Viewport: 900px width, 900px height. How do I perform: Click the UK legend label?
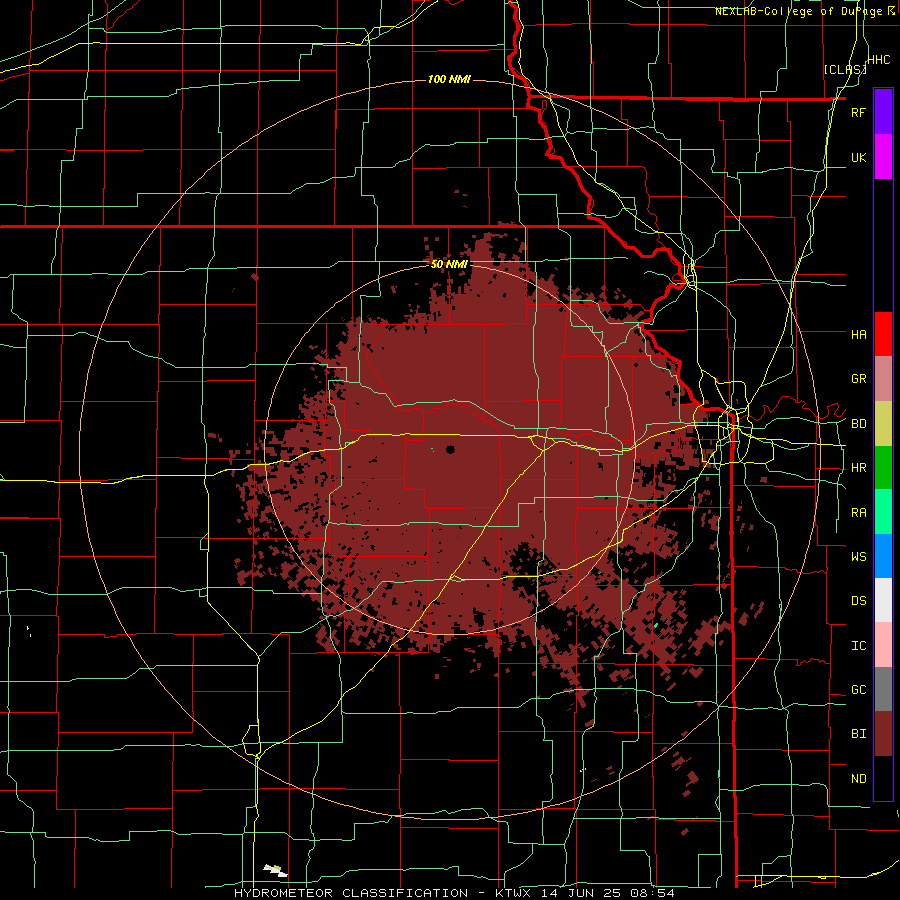858,157
